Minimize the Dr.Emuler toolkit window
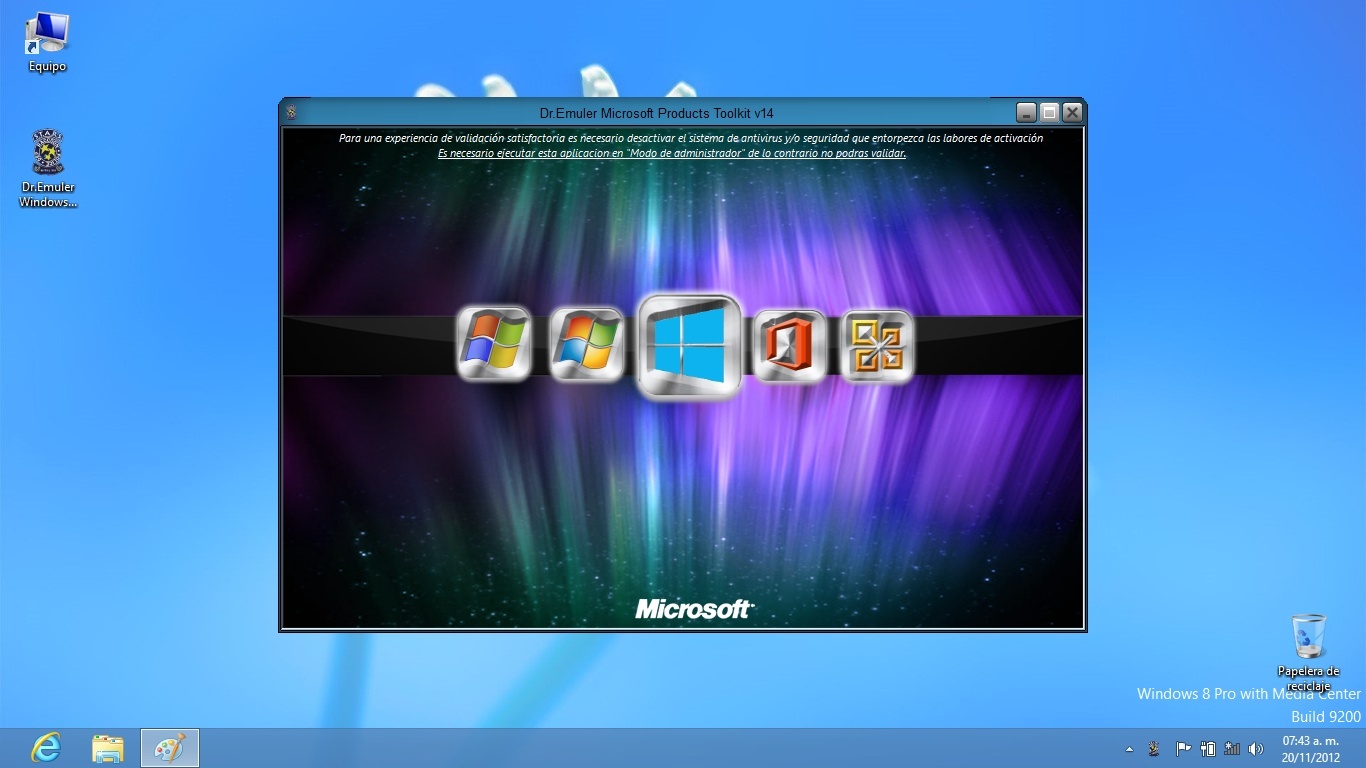The width and height of the screenshot is (1366, 768). coord(1026,112)
